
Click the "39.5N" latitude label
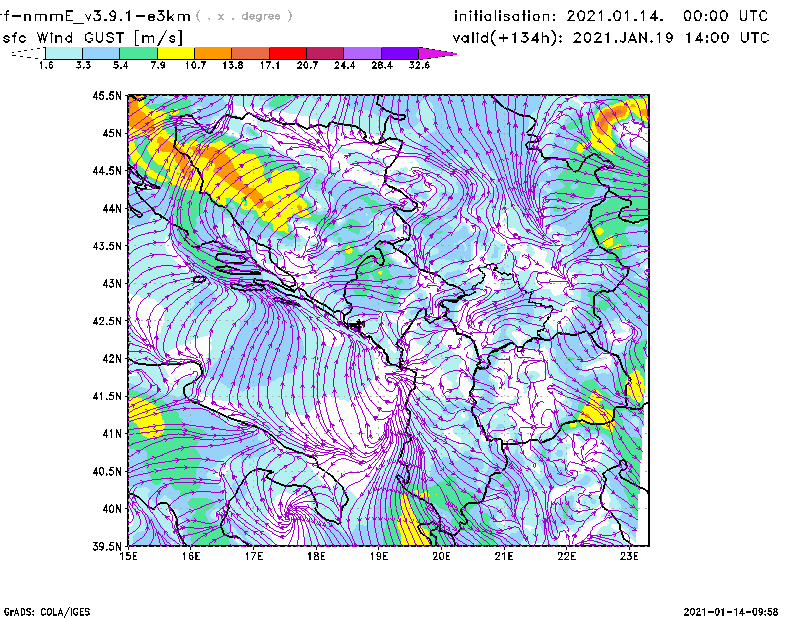pyautogui.click(x=107, y=547)
